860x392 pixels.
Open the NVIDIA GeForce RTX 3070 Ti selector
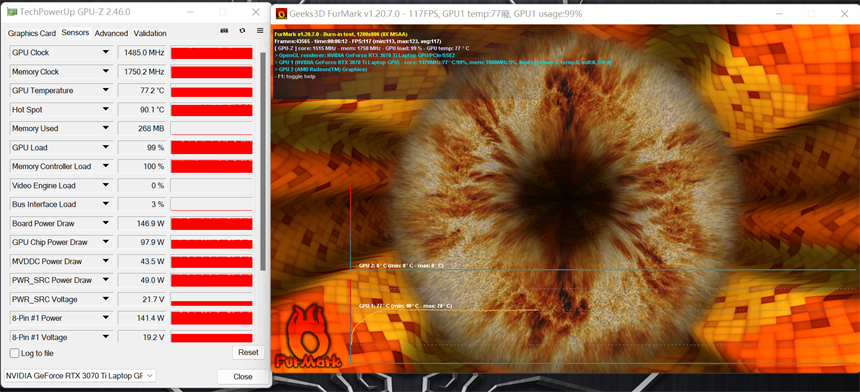[80, 376]
